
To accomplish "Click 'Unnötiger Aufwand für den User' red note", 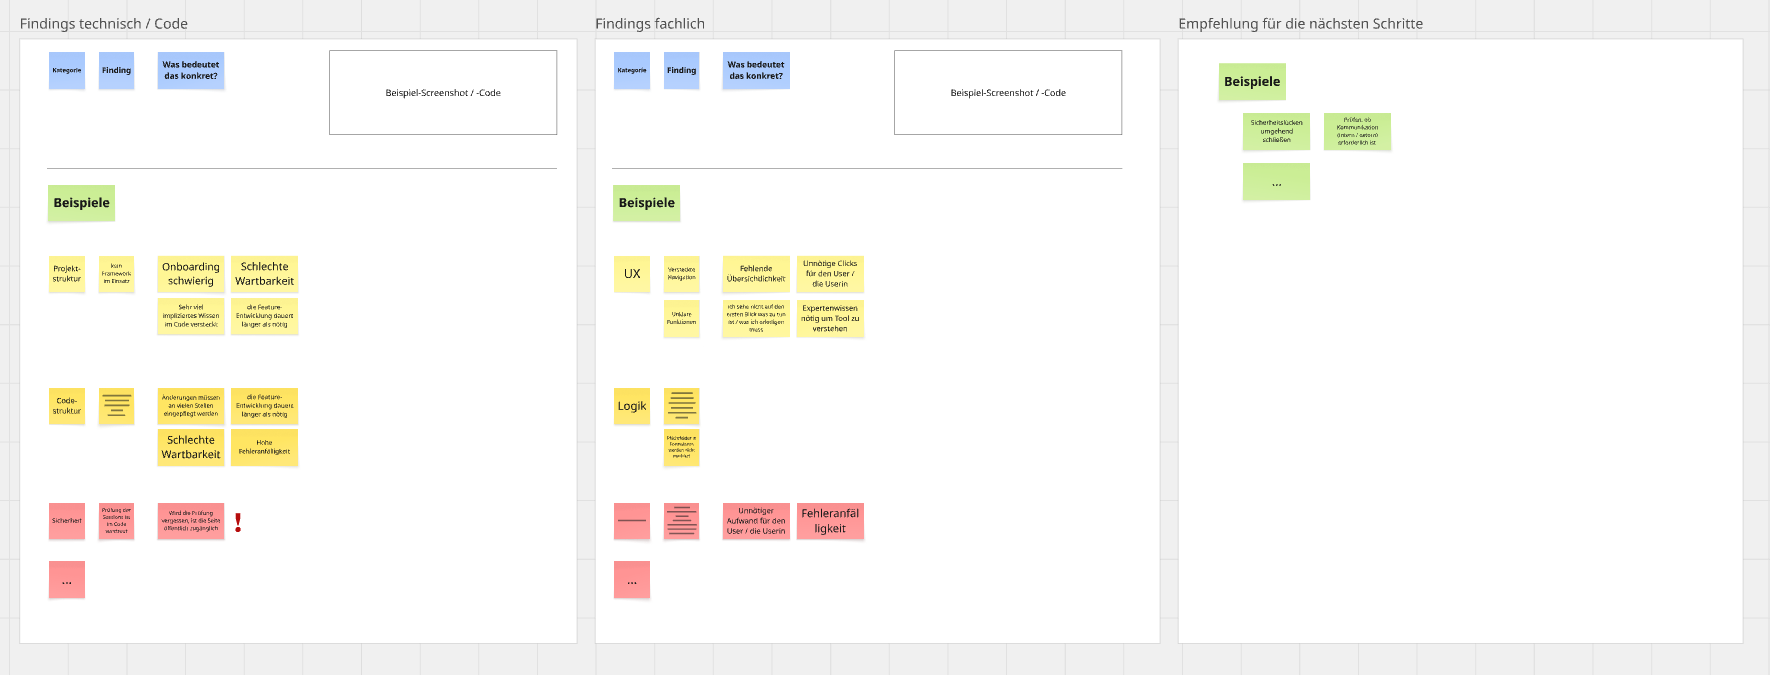I will point(756,521).
